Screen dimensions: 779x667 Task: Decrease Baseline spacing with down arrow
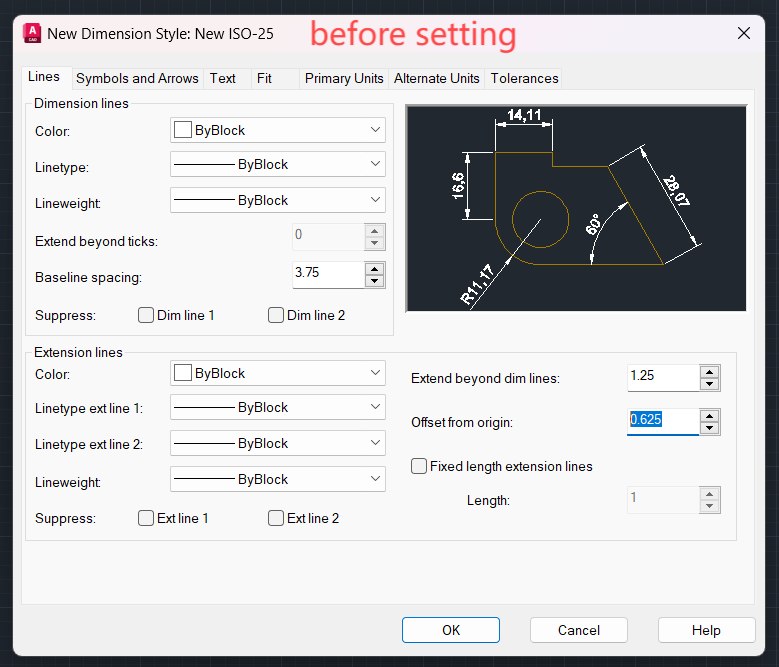point(374,281)
